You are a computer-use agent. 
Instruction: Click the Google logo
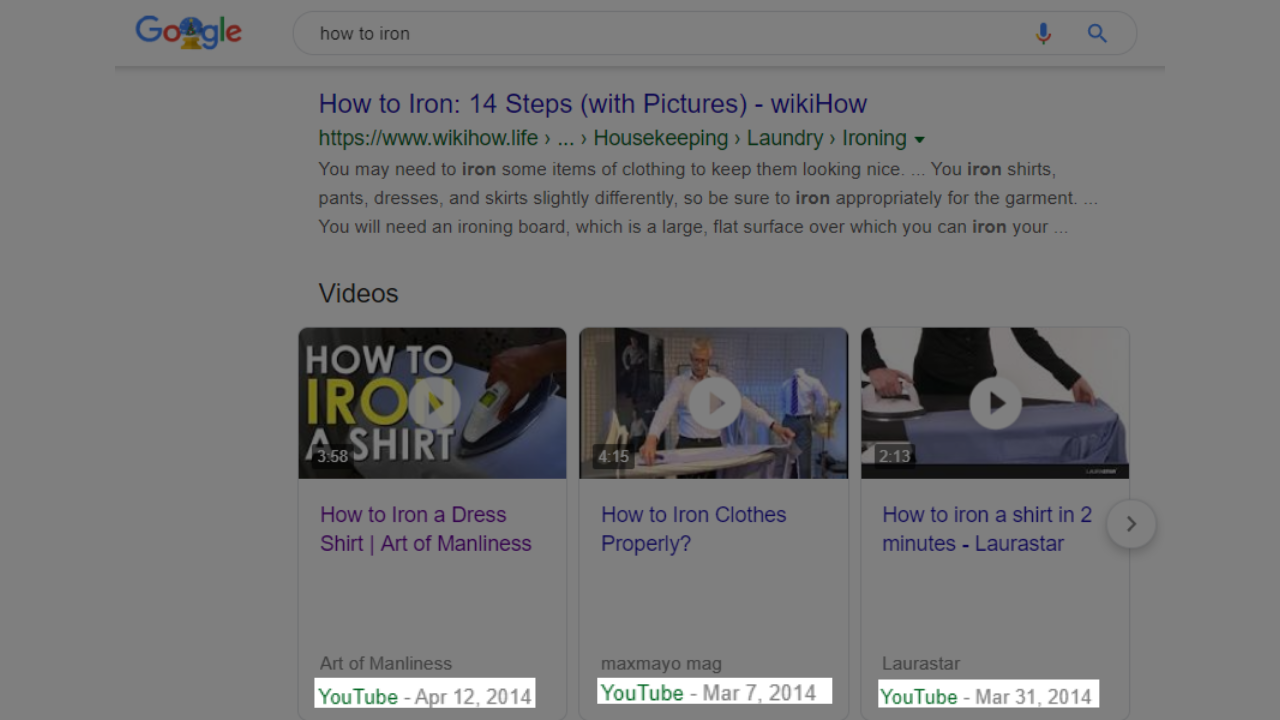pyautogui.click(x=188, y=33)
